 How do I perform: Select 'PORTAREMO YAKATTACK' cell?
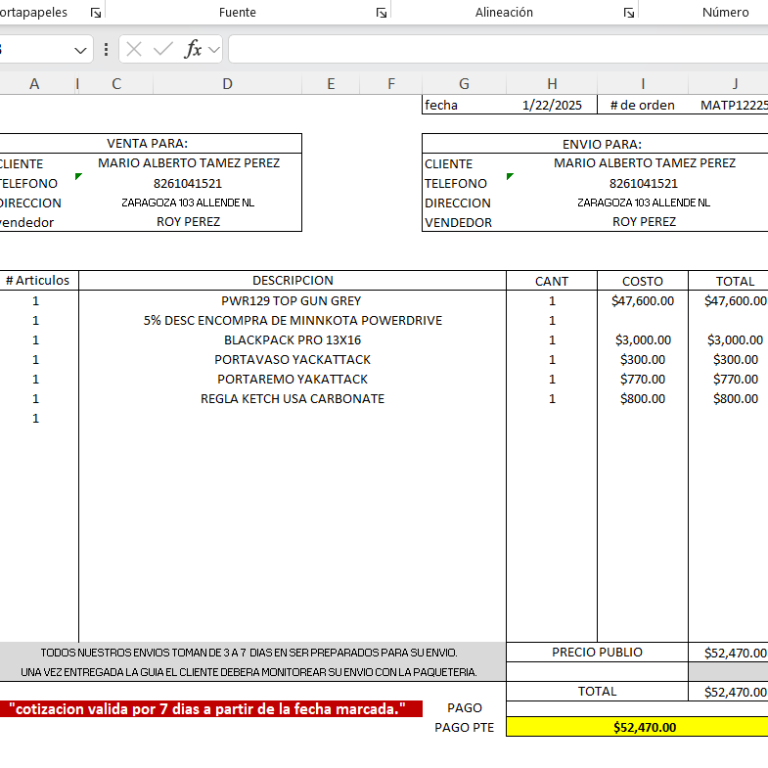tap(292, 379)
